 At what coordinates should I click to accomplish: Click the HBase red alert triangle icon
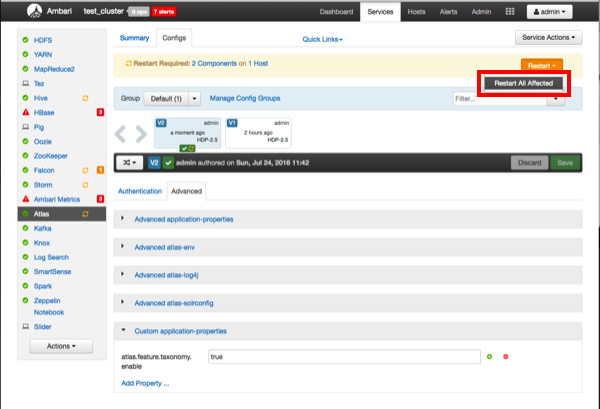click(x=26, y=112)
